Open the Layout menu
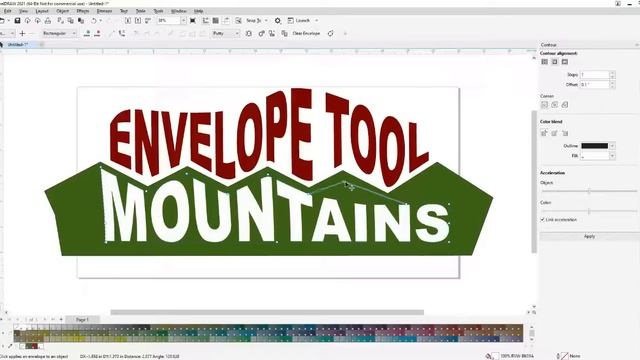Image resolution: width=640 pixels, height=360 pixels. (42, 11)
